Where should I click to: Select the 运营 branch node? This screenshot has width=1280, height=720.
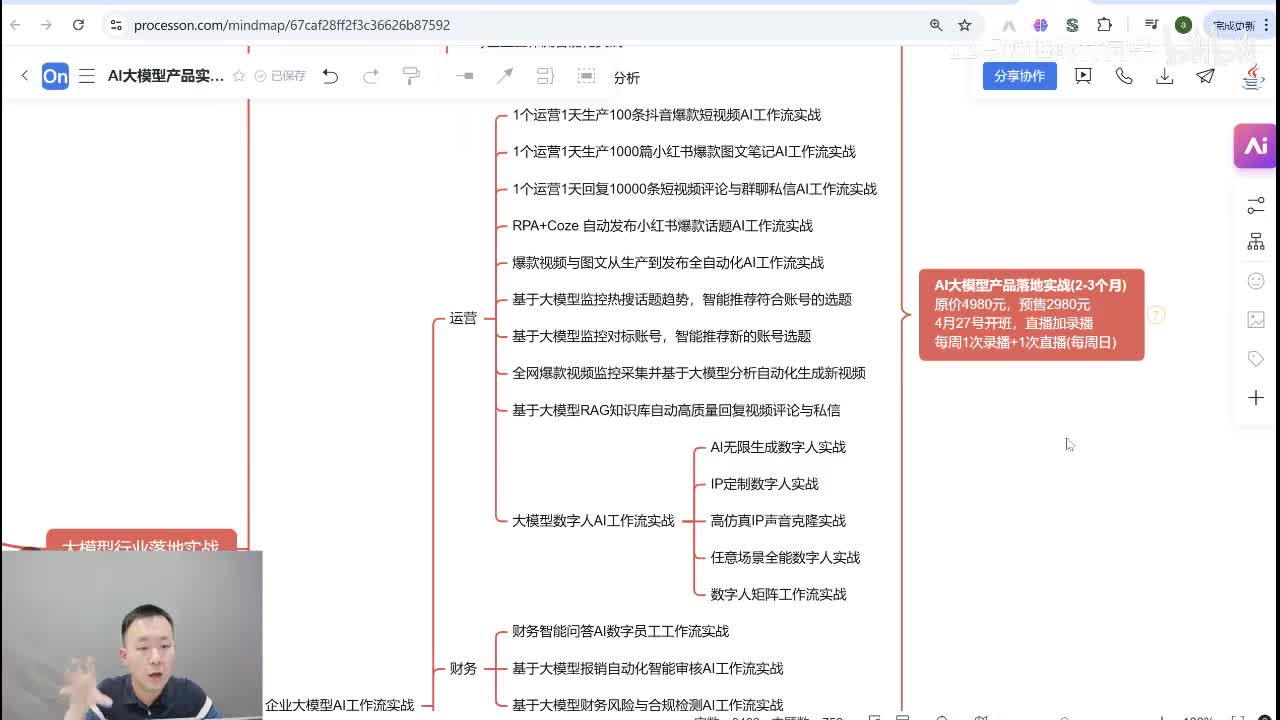click(463, 318)
